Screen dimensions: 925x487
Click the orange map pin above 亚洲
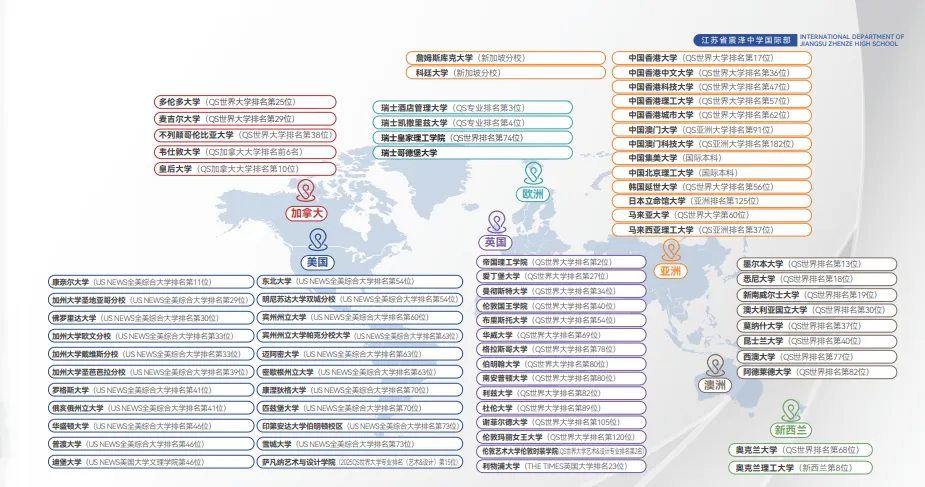tap(671, 251)
